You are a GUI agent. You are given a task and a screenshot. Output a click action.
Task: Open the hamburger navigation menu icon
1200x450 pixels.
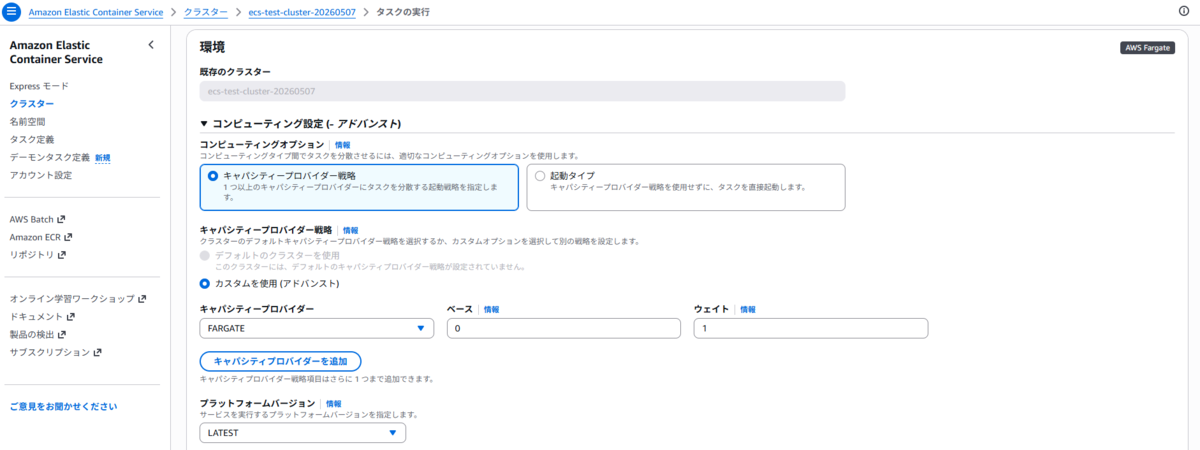point(11,11)
